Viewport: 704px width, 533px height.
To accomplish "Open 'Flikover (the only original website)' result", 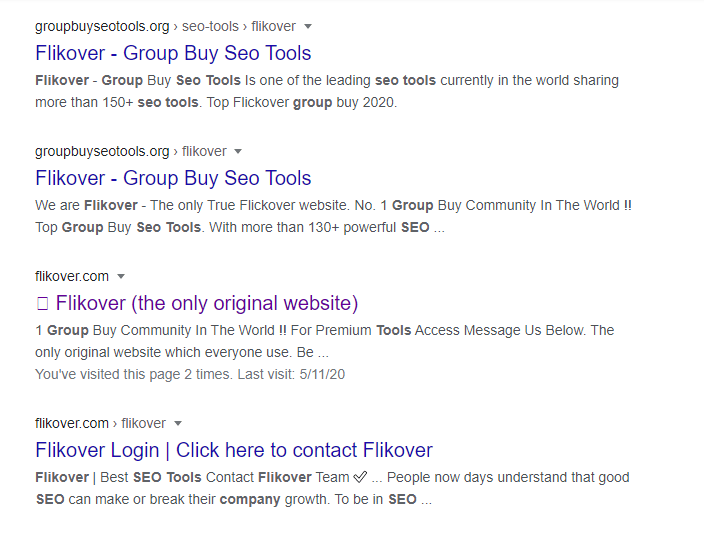I will pyautogui.click(x=206, y=303).
